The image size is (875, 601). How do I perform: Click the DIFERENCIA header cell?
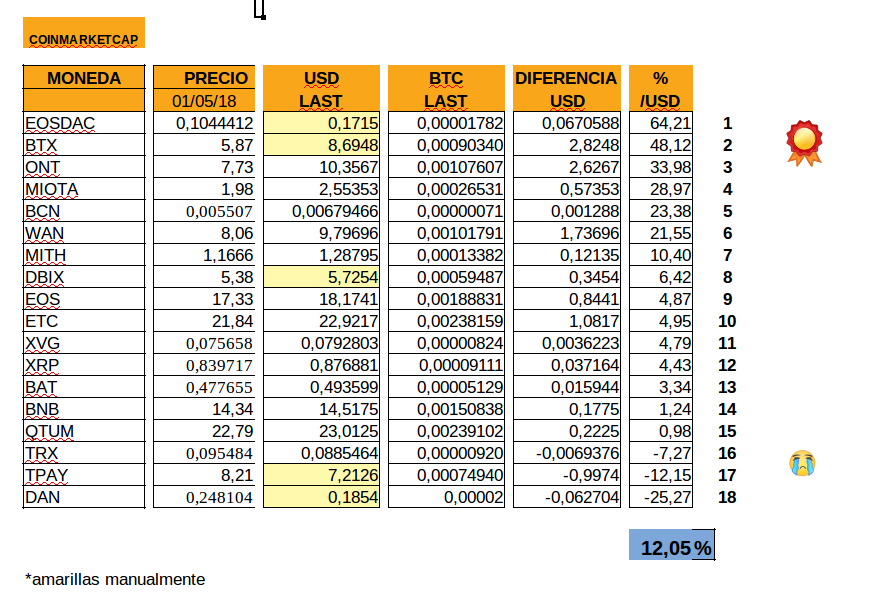566,78
